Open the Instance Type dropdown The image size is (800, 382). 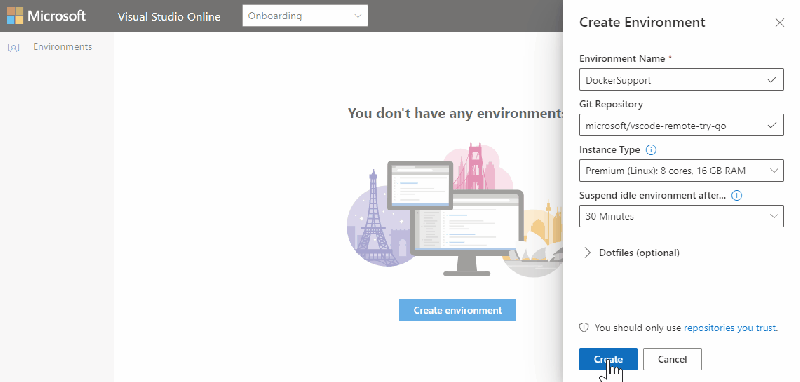pos(681,170)
